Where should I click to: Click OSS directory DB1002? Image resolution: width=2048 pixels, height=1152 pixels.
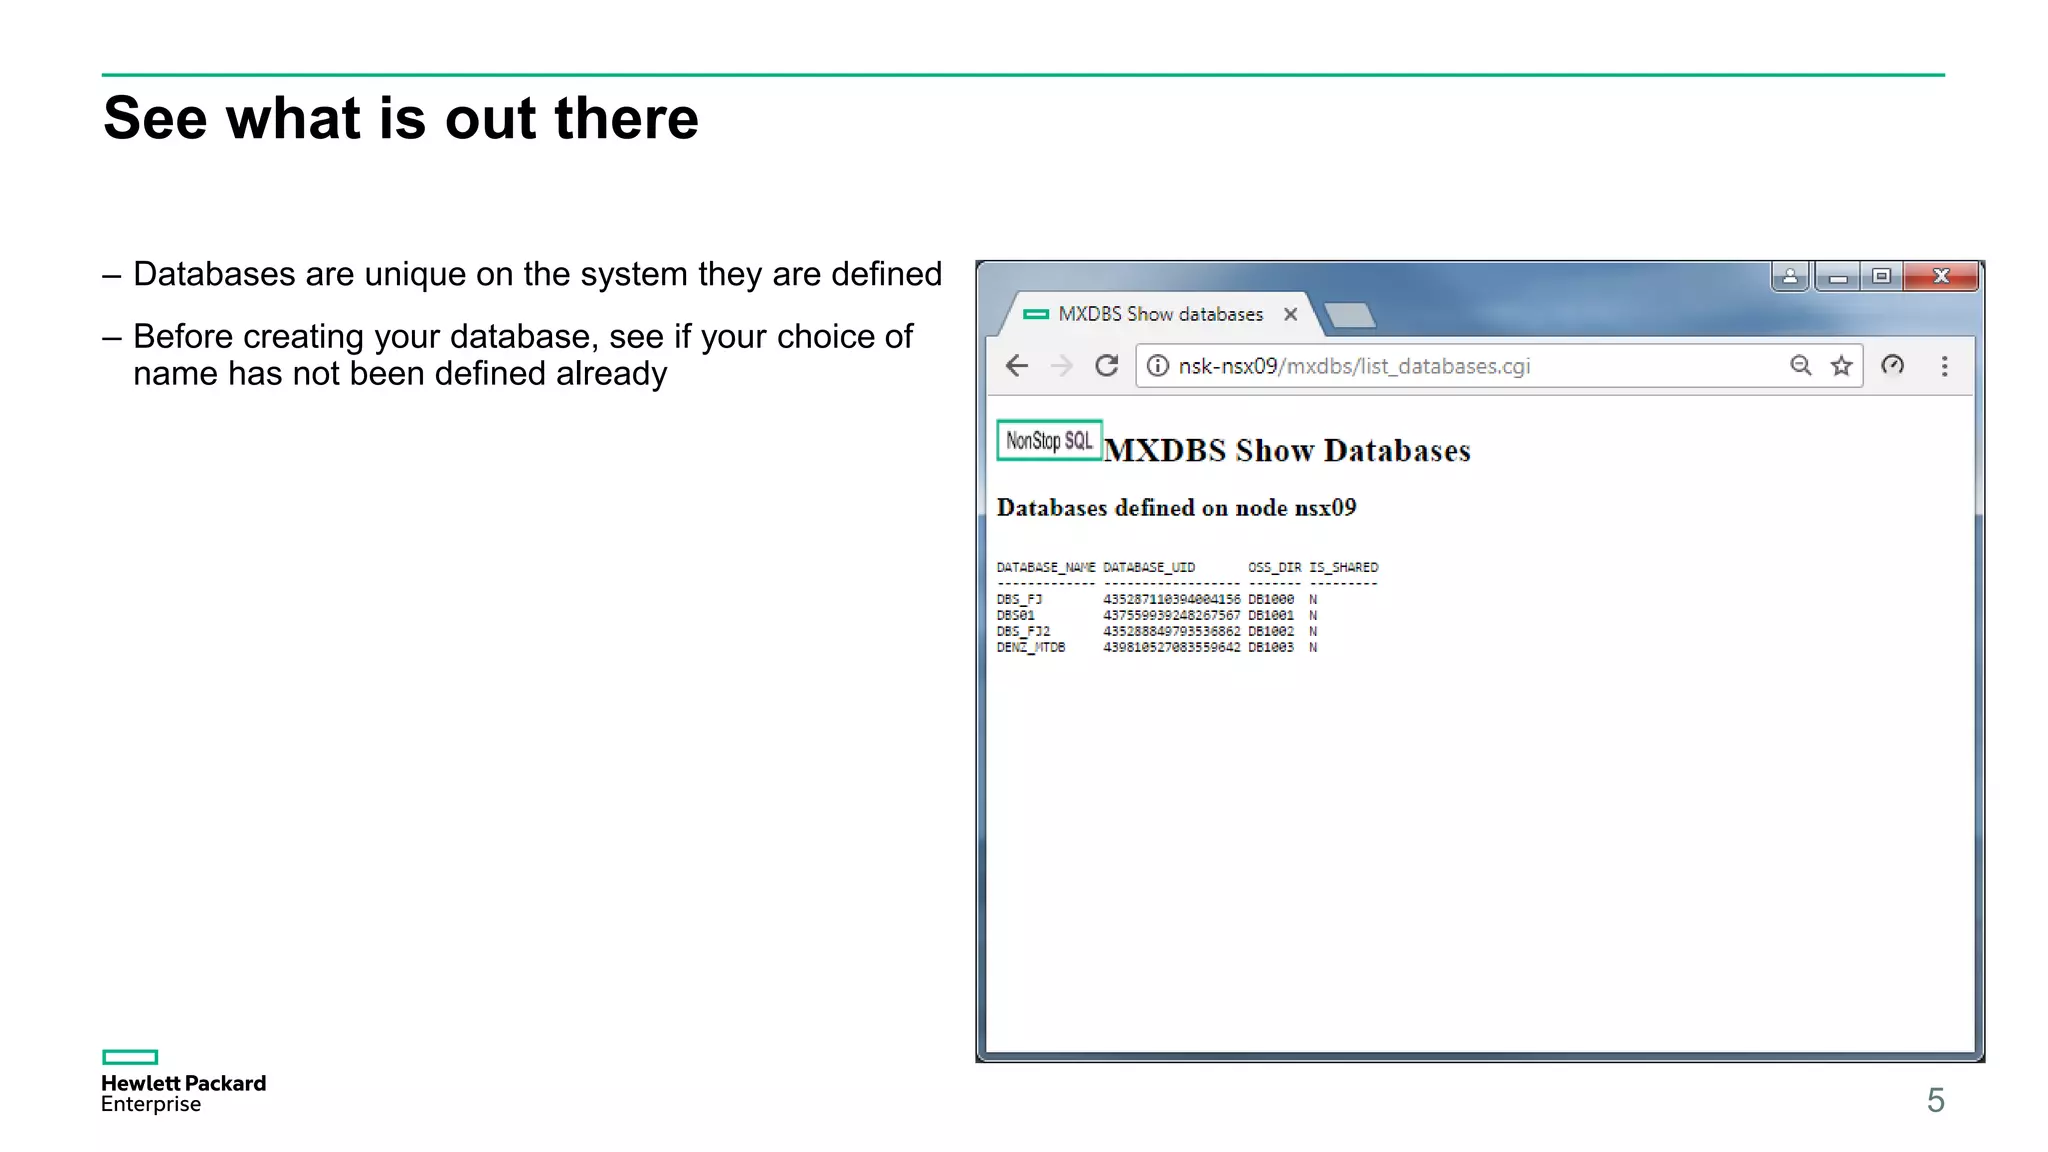click(1271, 631)
